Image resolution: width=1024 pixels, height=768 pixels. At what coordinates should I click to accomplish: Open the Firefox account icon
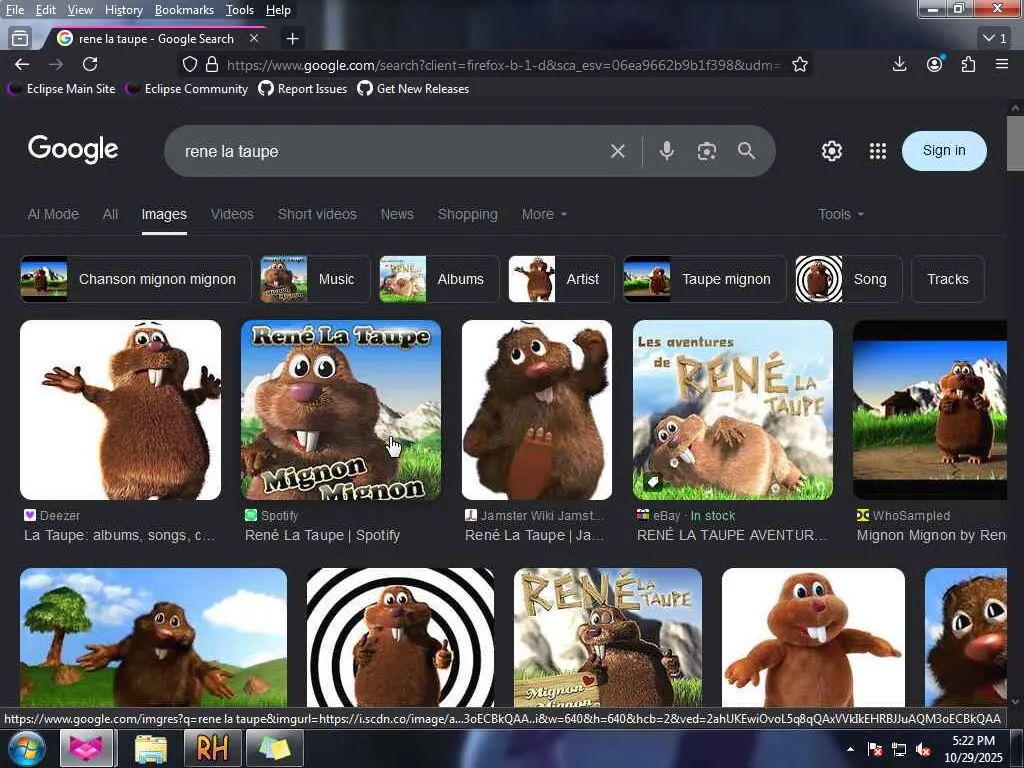coord(935,64)
